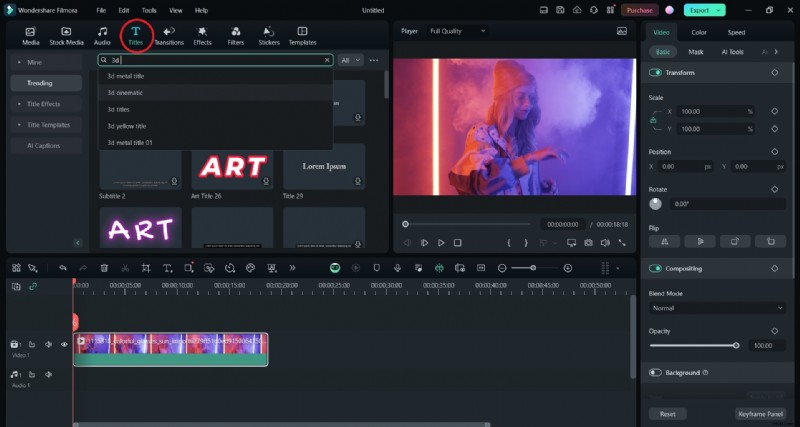
Task: Toggle the Transform switch off
Action: (x=656, y=72)
